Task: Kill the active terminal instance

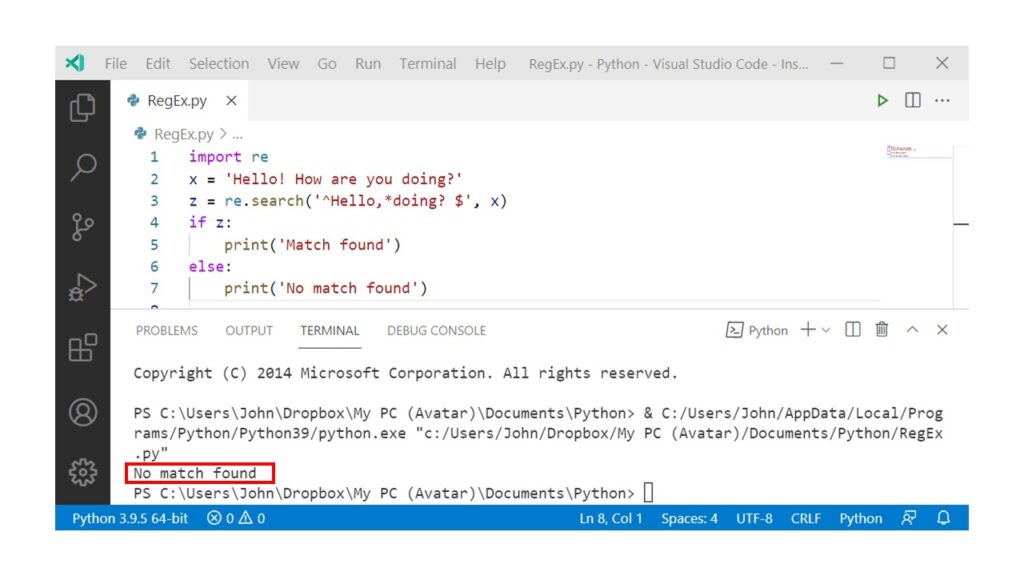Action: 881,330
